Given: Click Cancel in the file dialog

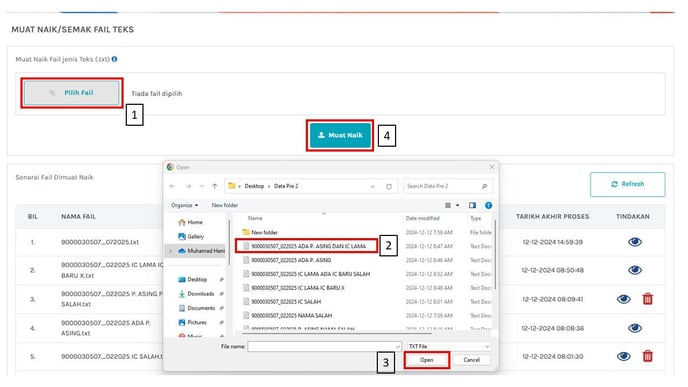Looking at the screenshot, I should coord(472,360).
